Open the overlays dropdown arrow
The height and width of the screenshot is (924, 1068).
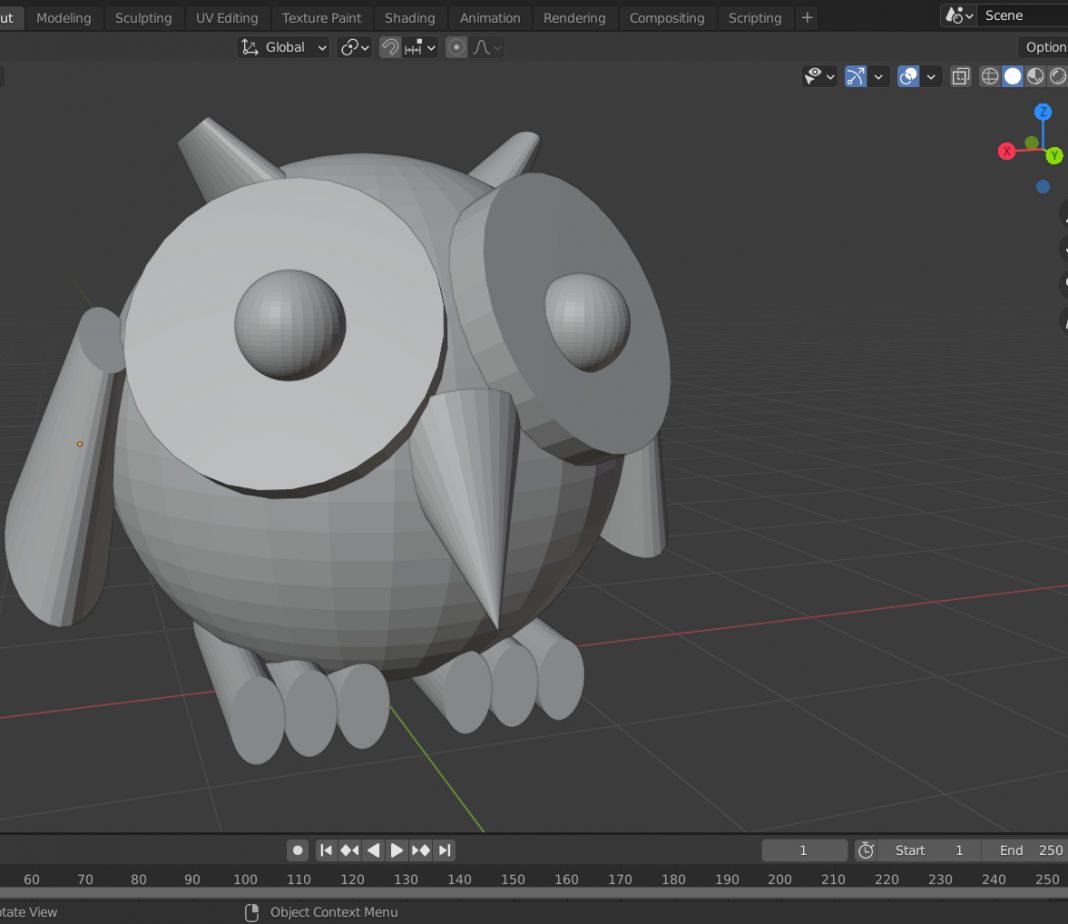pos(932,77)
